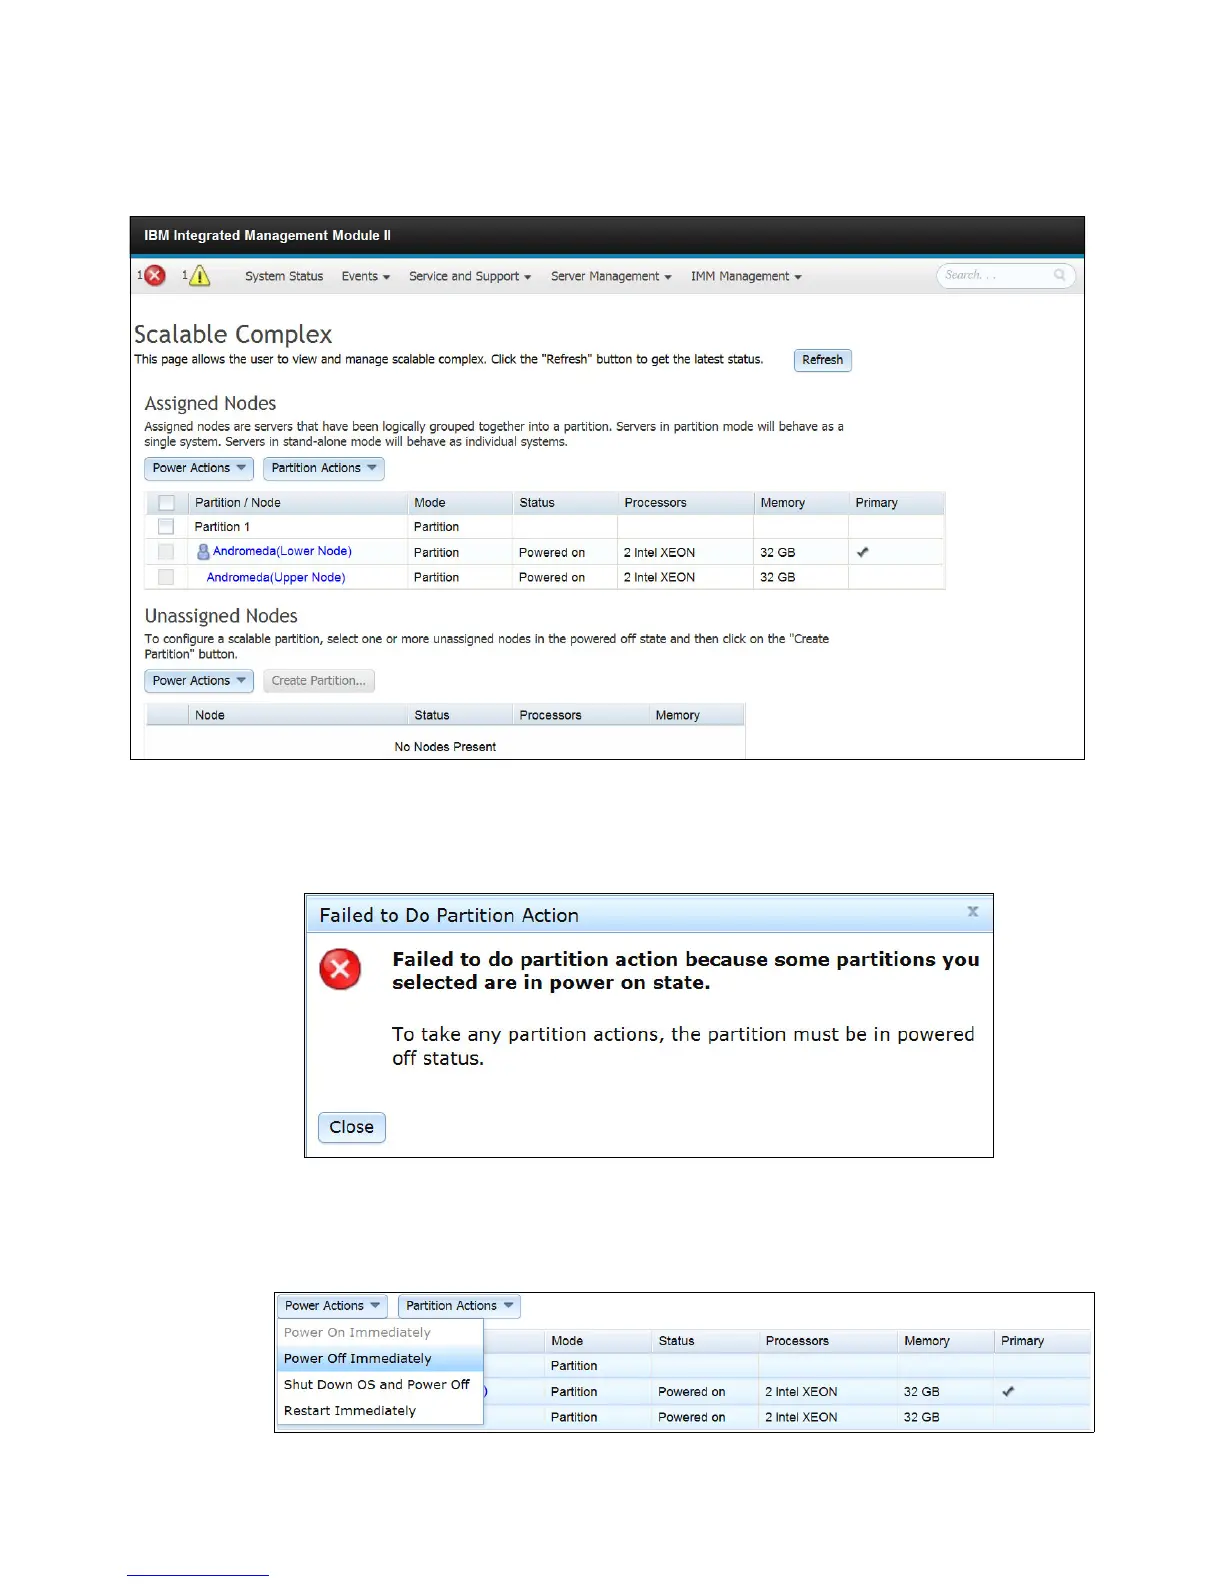Open the Events dropdown menu
The height and width of the screenshot is (1584, 1224).
(x=365, y=276)
